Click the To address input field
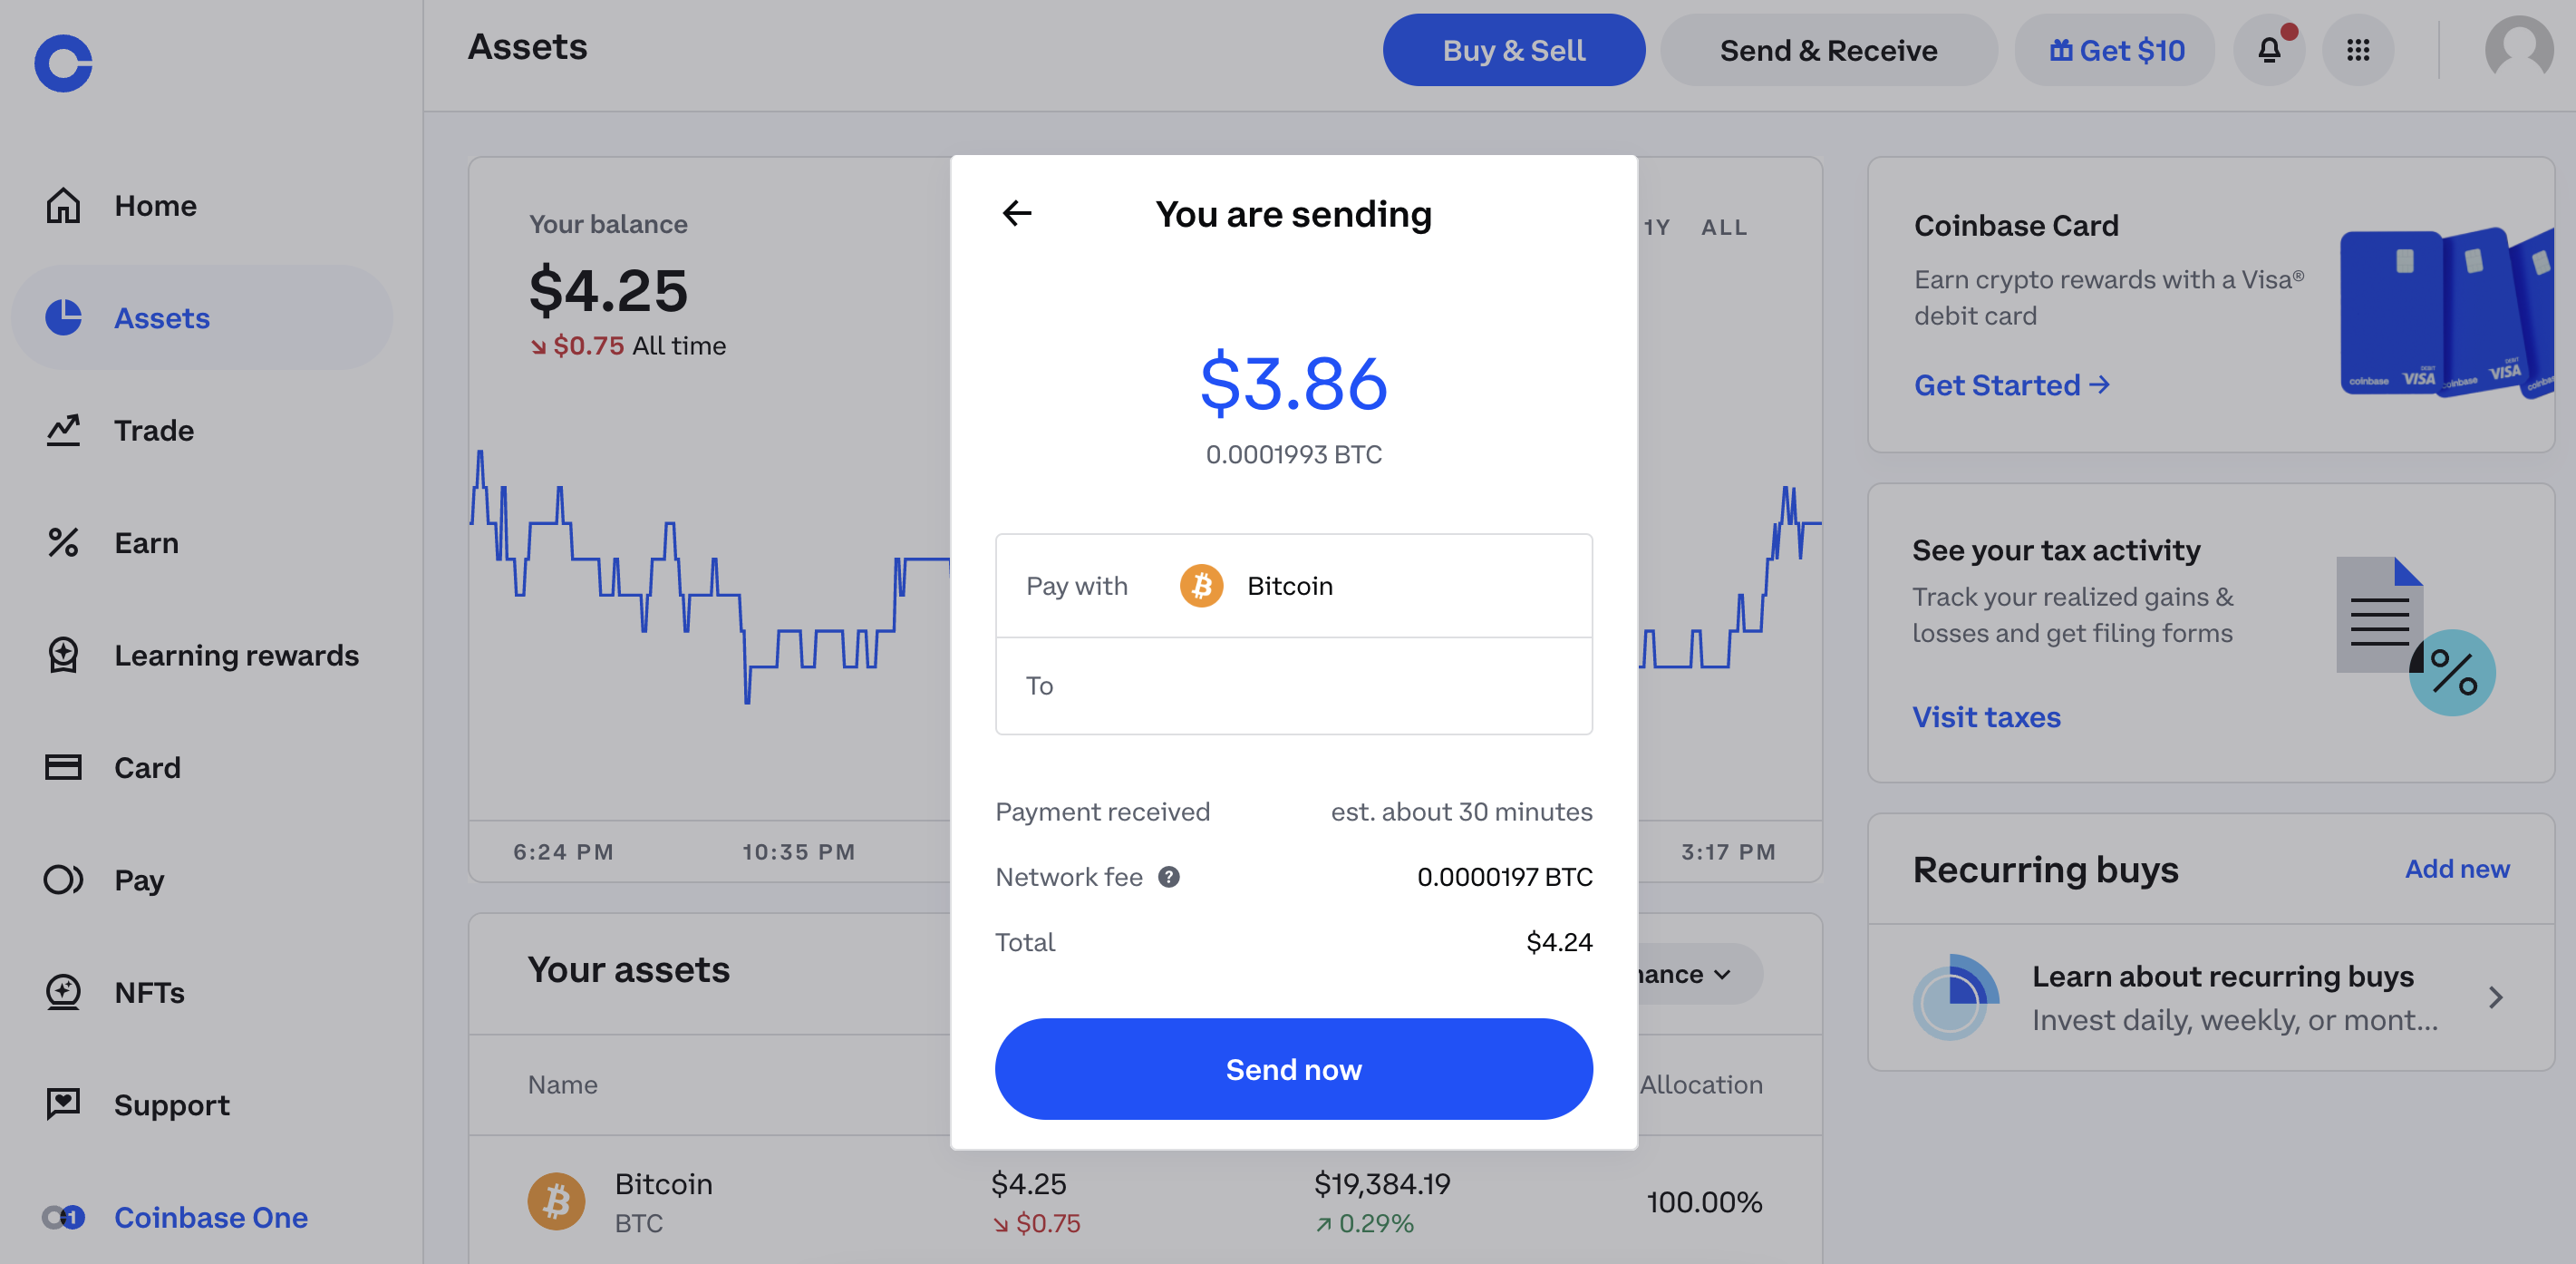2576x1264 pixels. pyautogui.click(x=1293, y=685)
